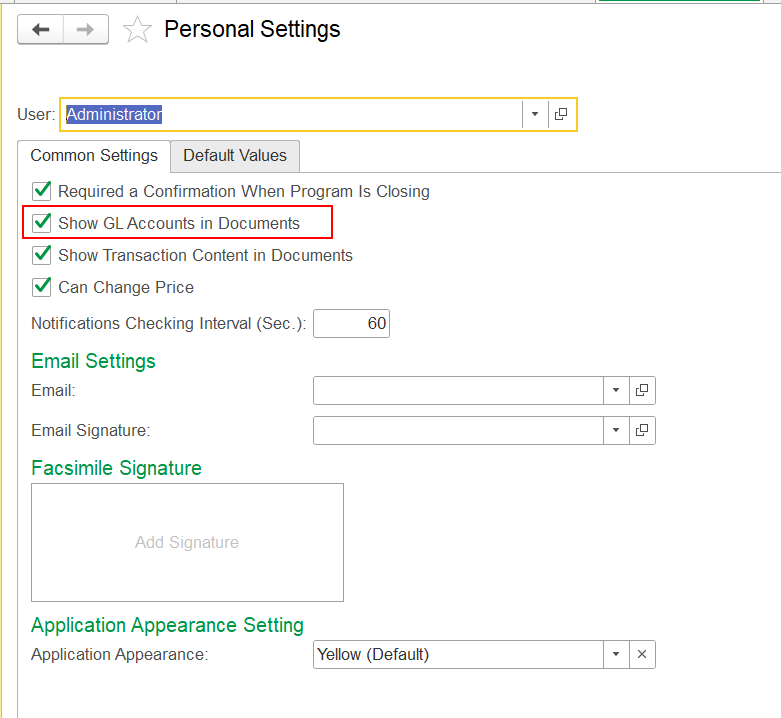Clear the Application Appearance value

click(x=642, y=655)
